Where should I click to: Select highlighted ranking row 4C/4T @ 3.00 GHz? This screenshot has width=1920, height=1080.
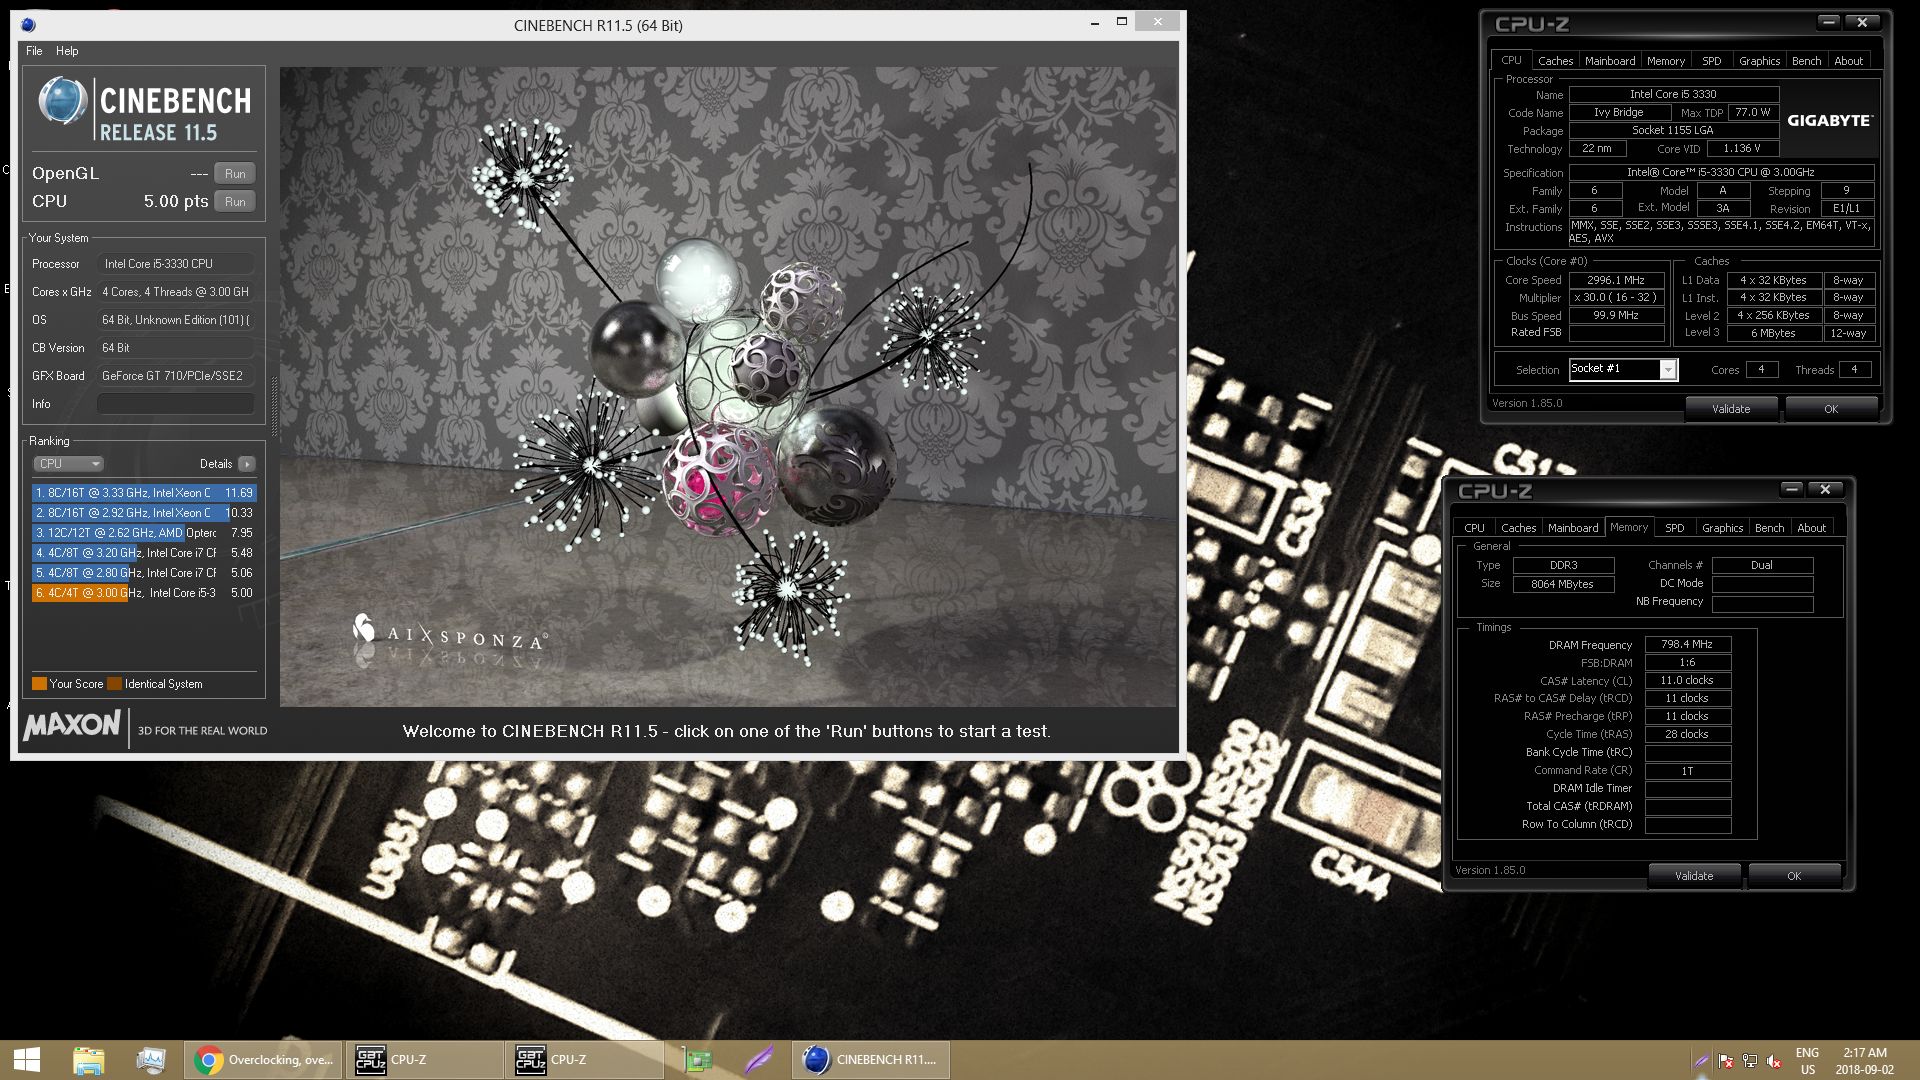tap(144, 593)
